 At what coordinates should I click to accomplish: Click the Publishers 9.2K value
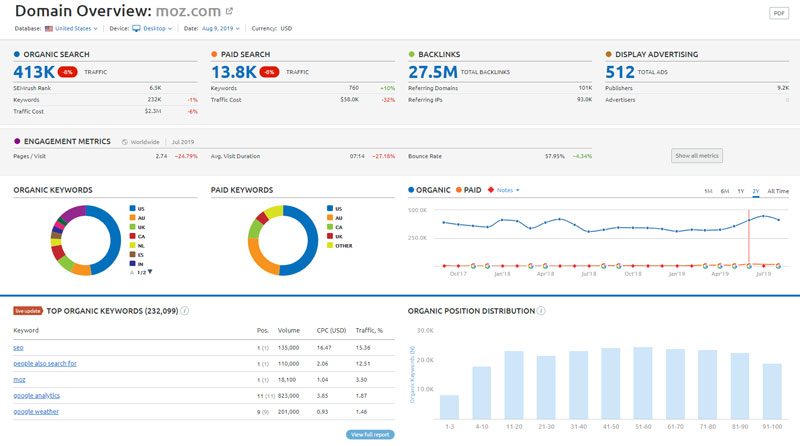pos(783,88)
